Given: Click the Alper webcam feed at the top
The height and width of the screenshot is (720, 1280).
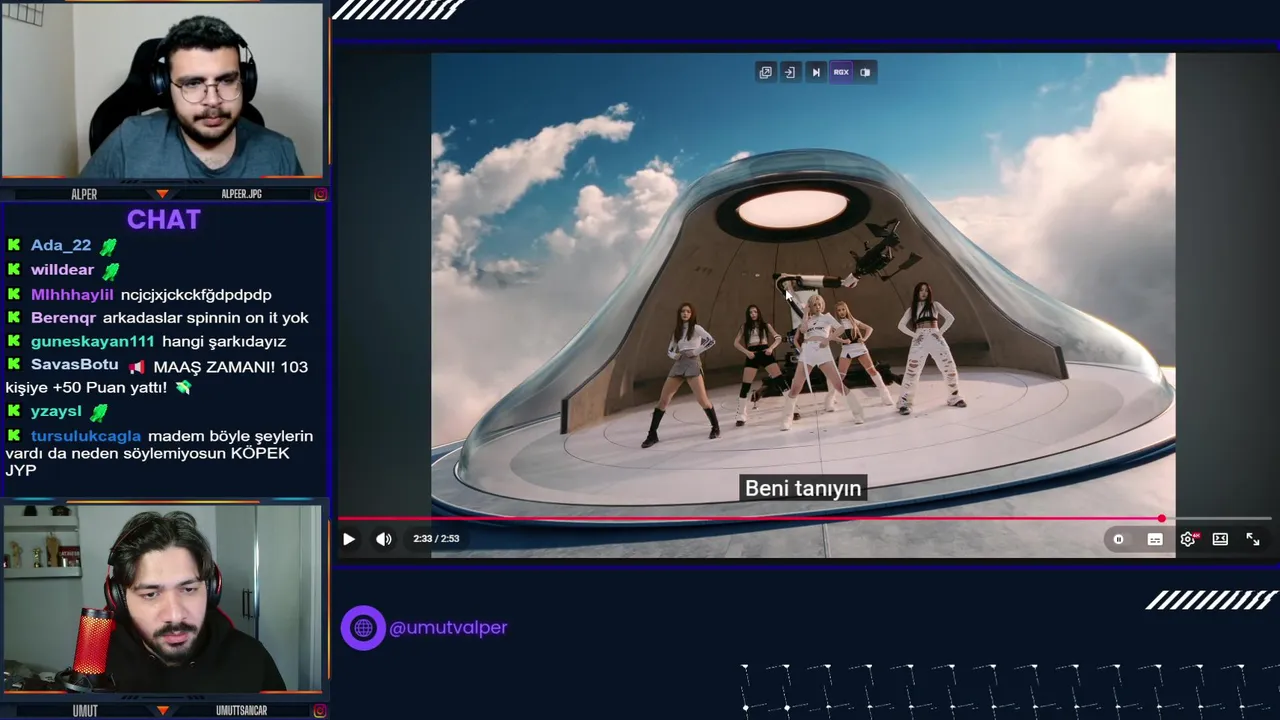Looking at the screenshot, I should [x=163, y=90].
